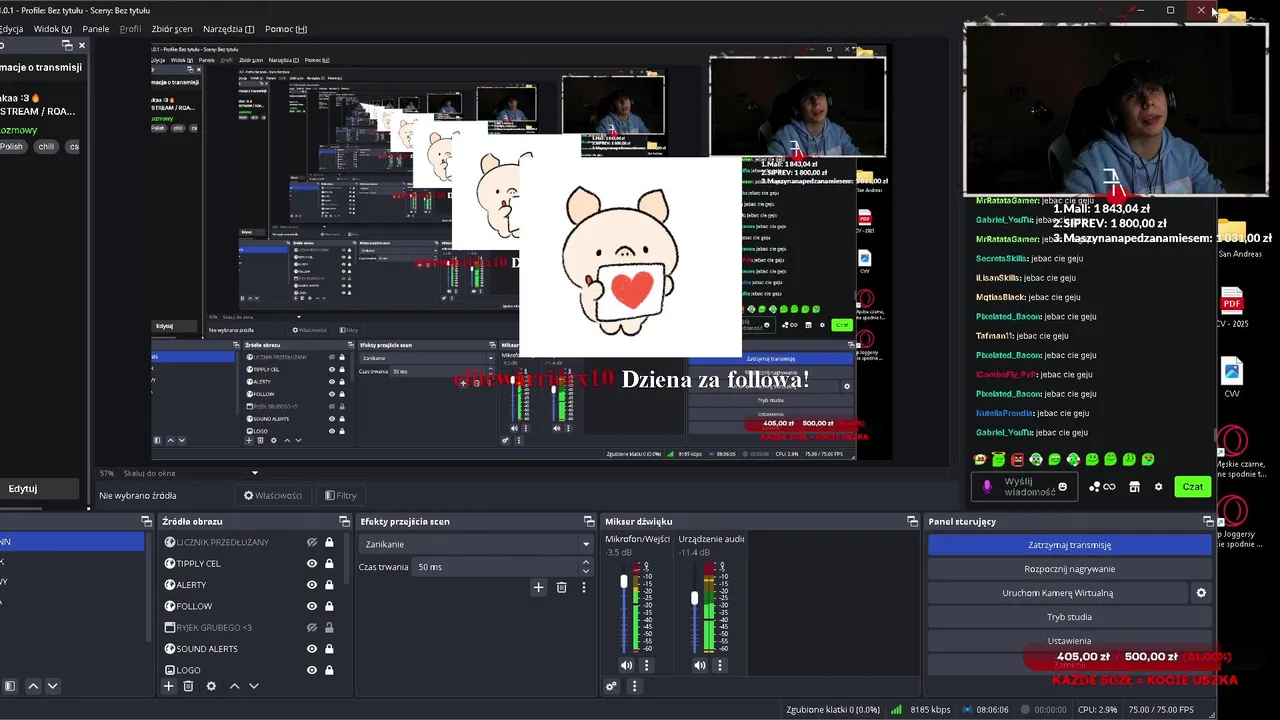Open the Zbiór scen menu
Viewport: 1280px width, 720px height.
pyautogui.click(x=172, y=29)
